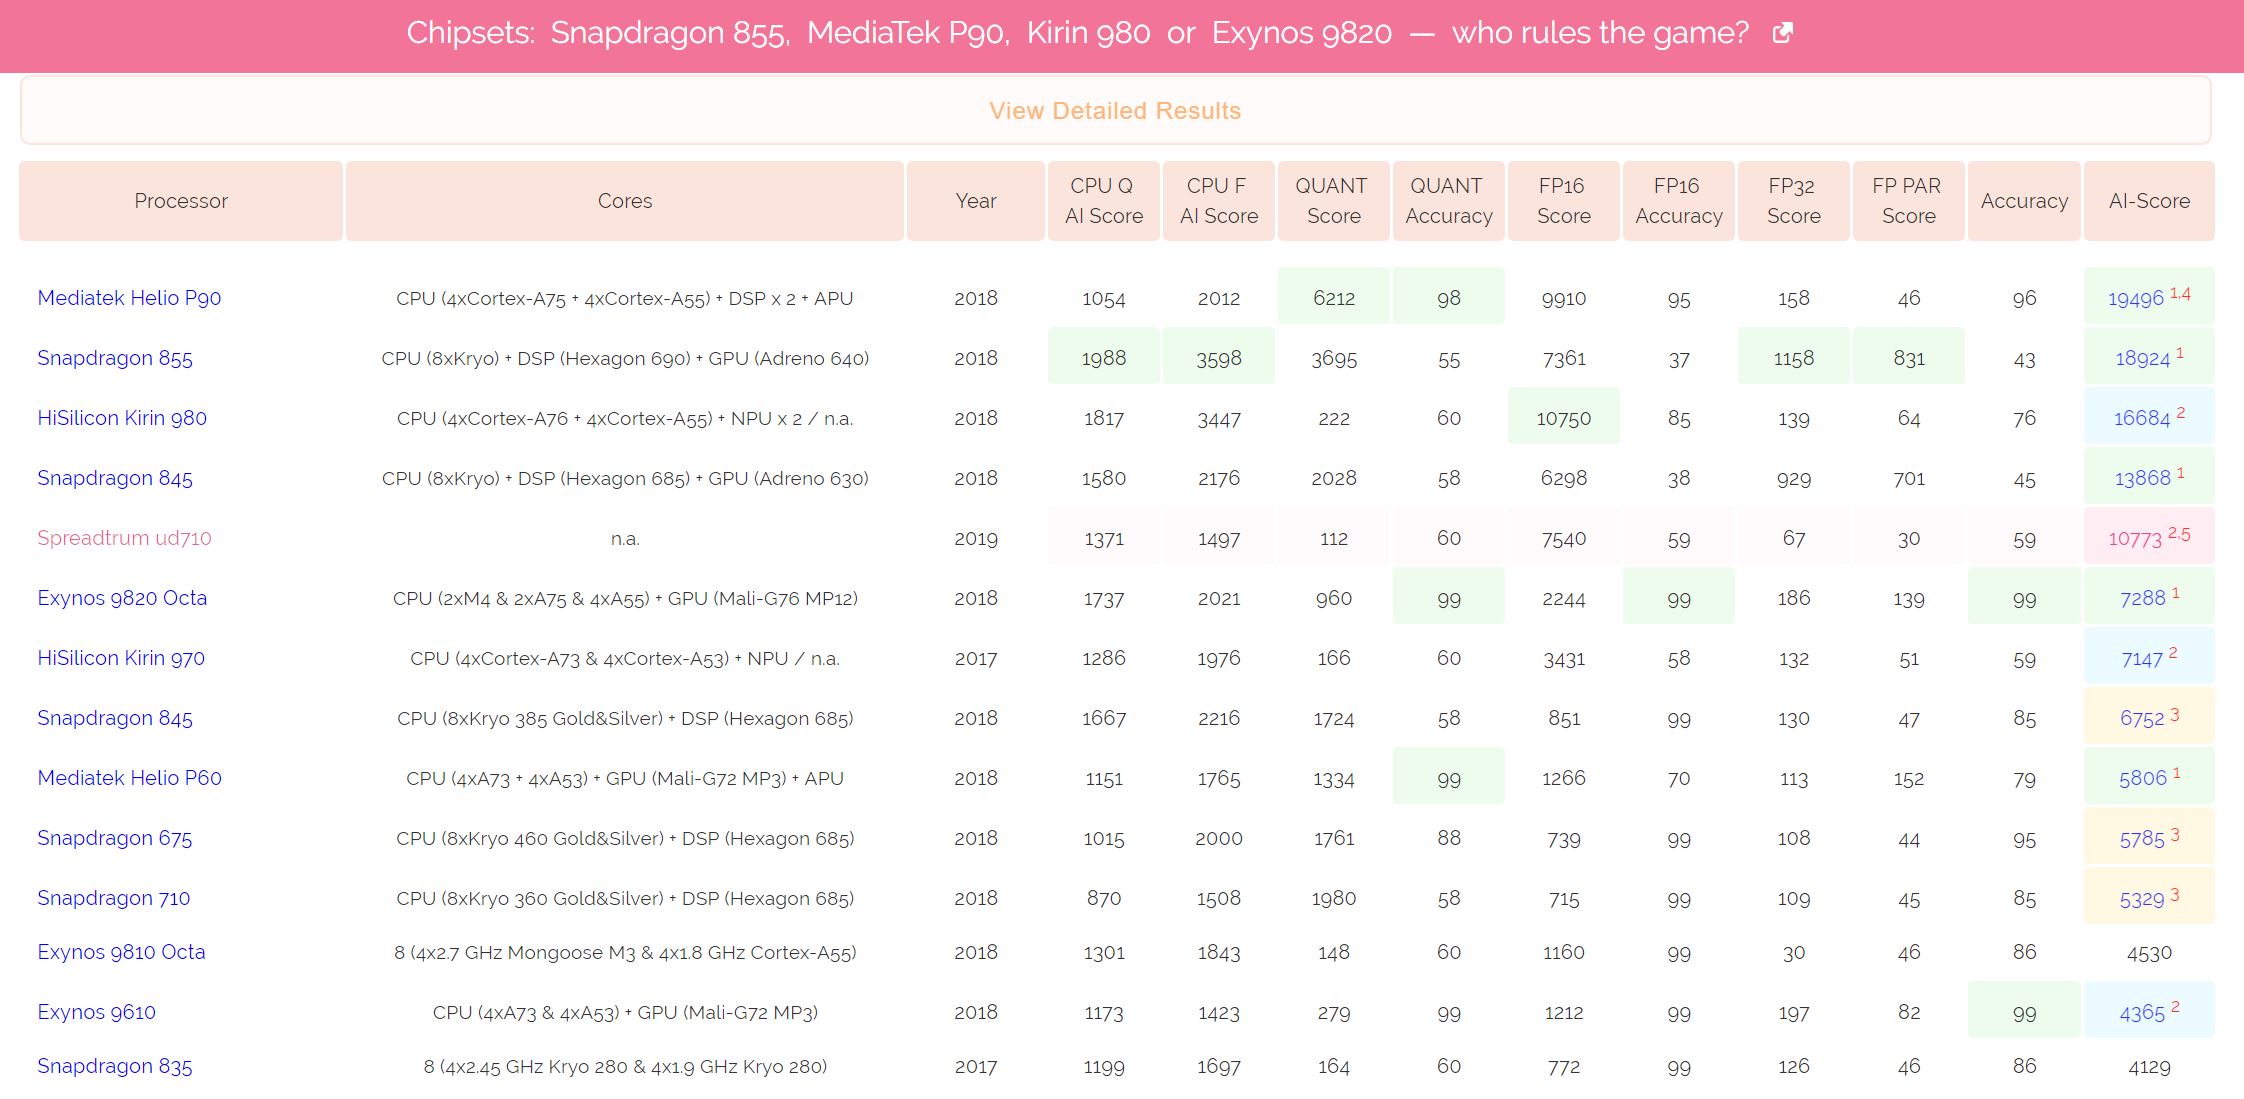Open the external link icon in the banner
This screenshot has height=1099, width=2244.
[x=1782, y=33]
